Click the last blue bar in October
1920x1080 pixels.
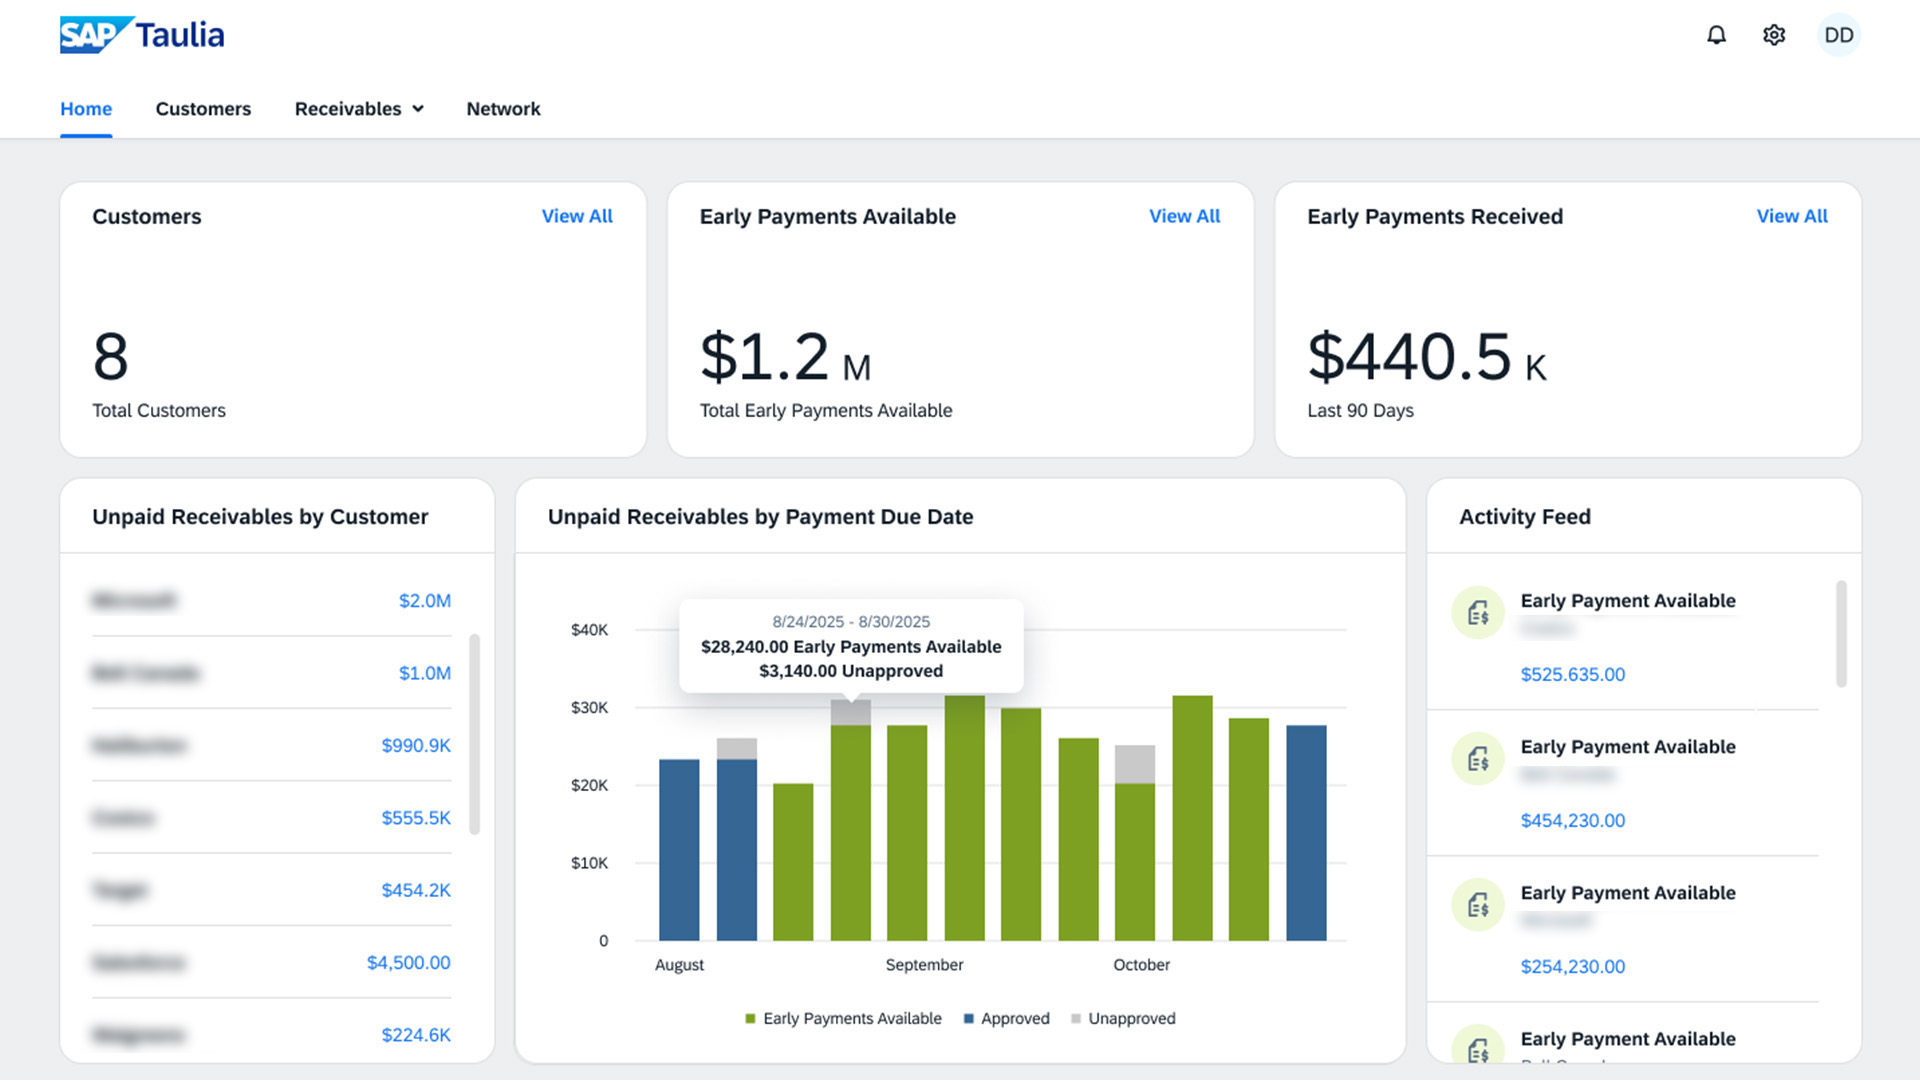(x=1306, y=832)
